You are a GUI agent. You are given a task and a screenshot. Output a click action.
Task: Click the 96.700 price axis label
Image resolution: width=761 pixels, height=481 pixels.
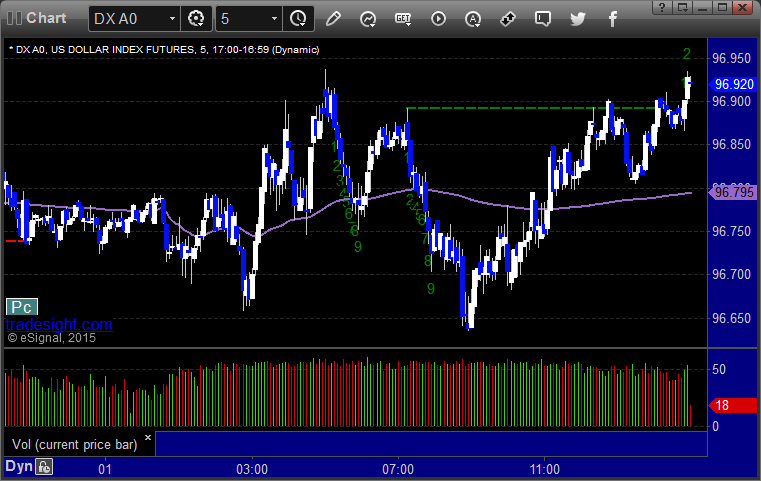(x=731, y=275)
